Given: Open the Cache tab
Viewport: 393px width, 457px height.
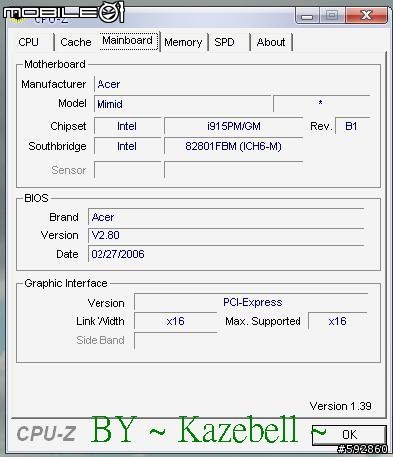Looking at the screenshot, I should [76, 42].
